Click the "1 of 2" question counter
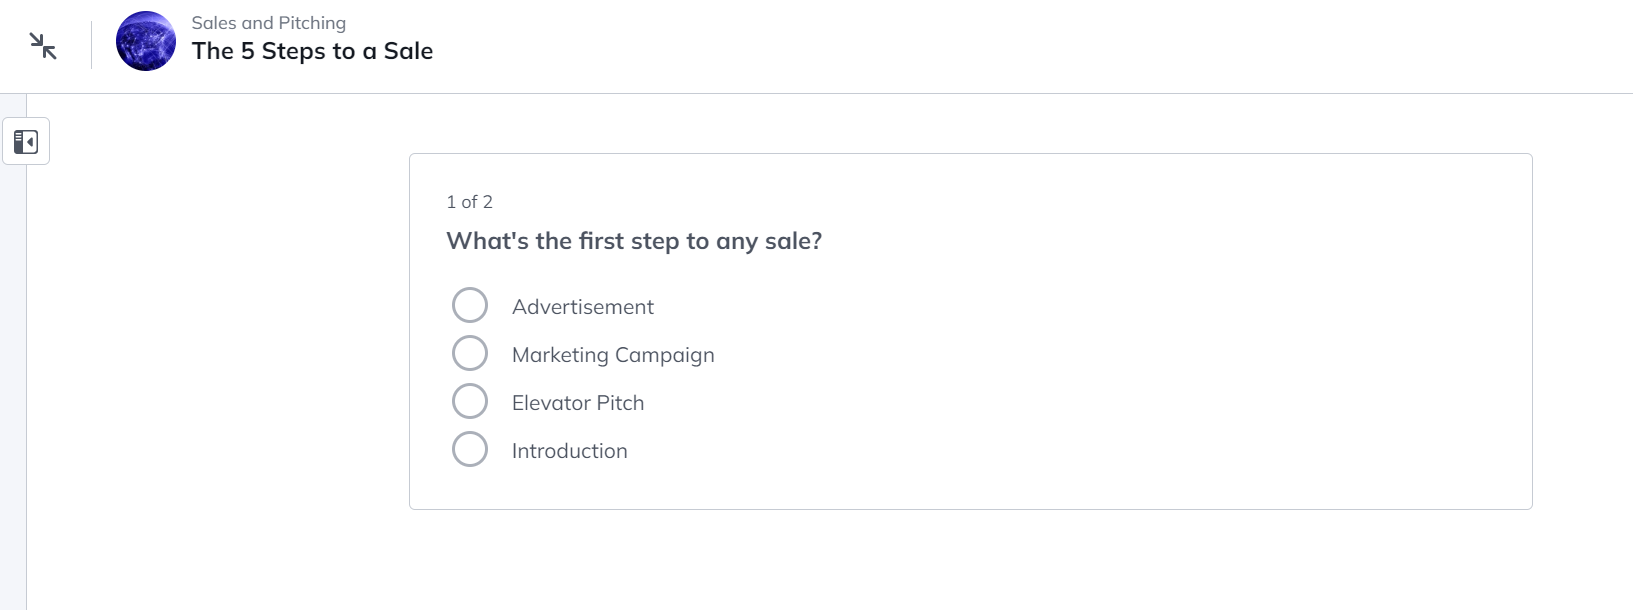 click(469, 202)
